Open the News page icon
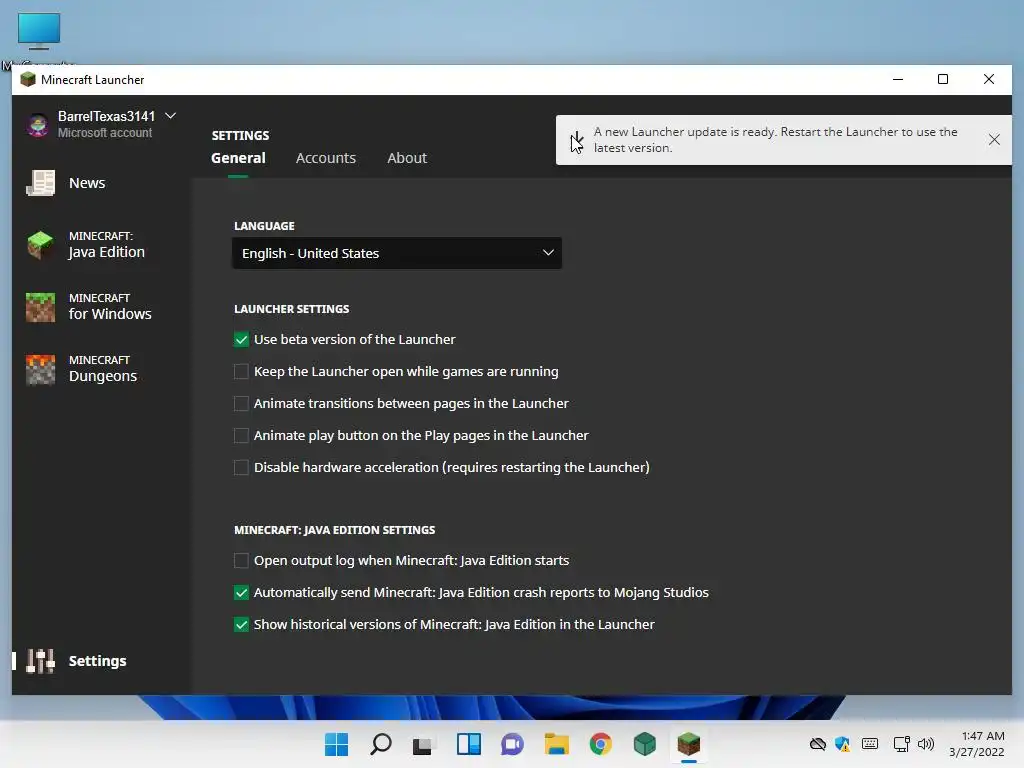This screenshot has height=768, width=1024. coord(40,183)
